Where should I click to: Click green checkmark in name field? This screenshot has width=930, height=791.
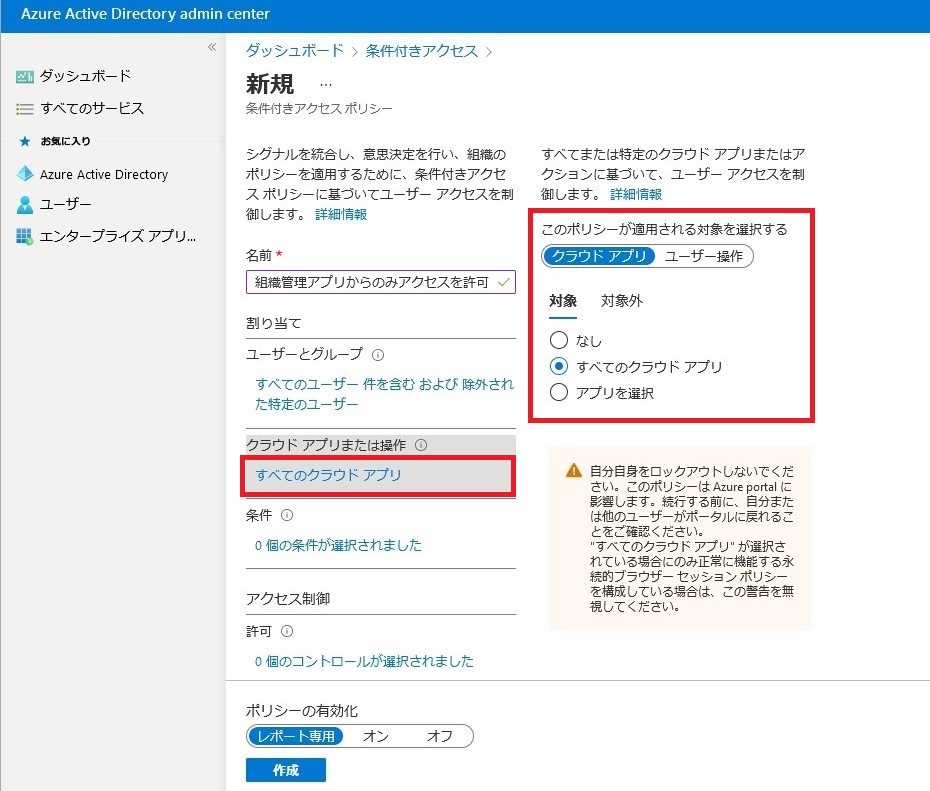[x=504, y=282]
